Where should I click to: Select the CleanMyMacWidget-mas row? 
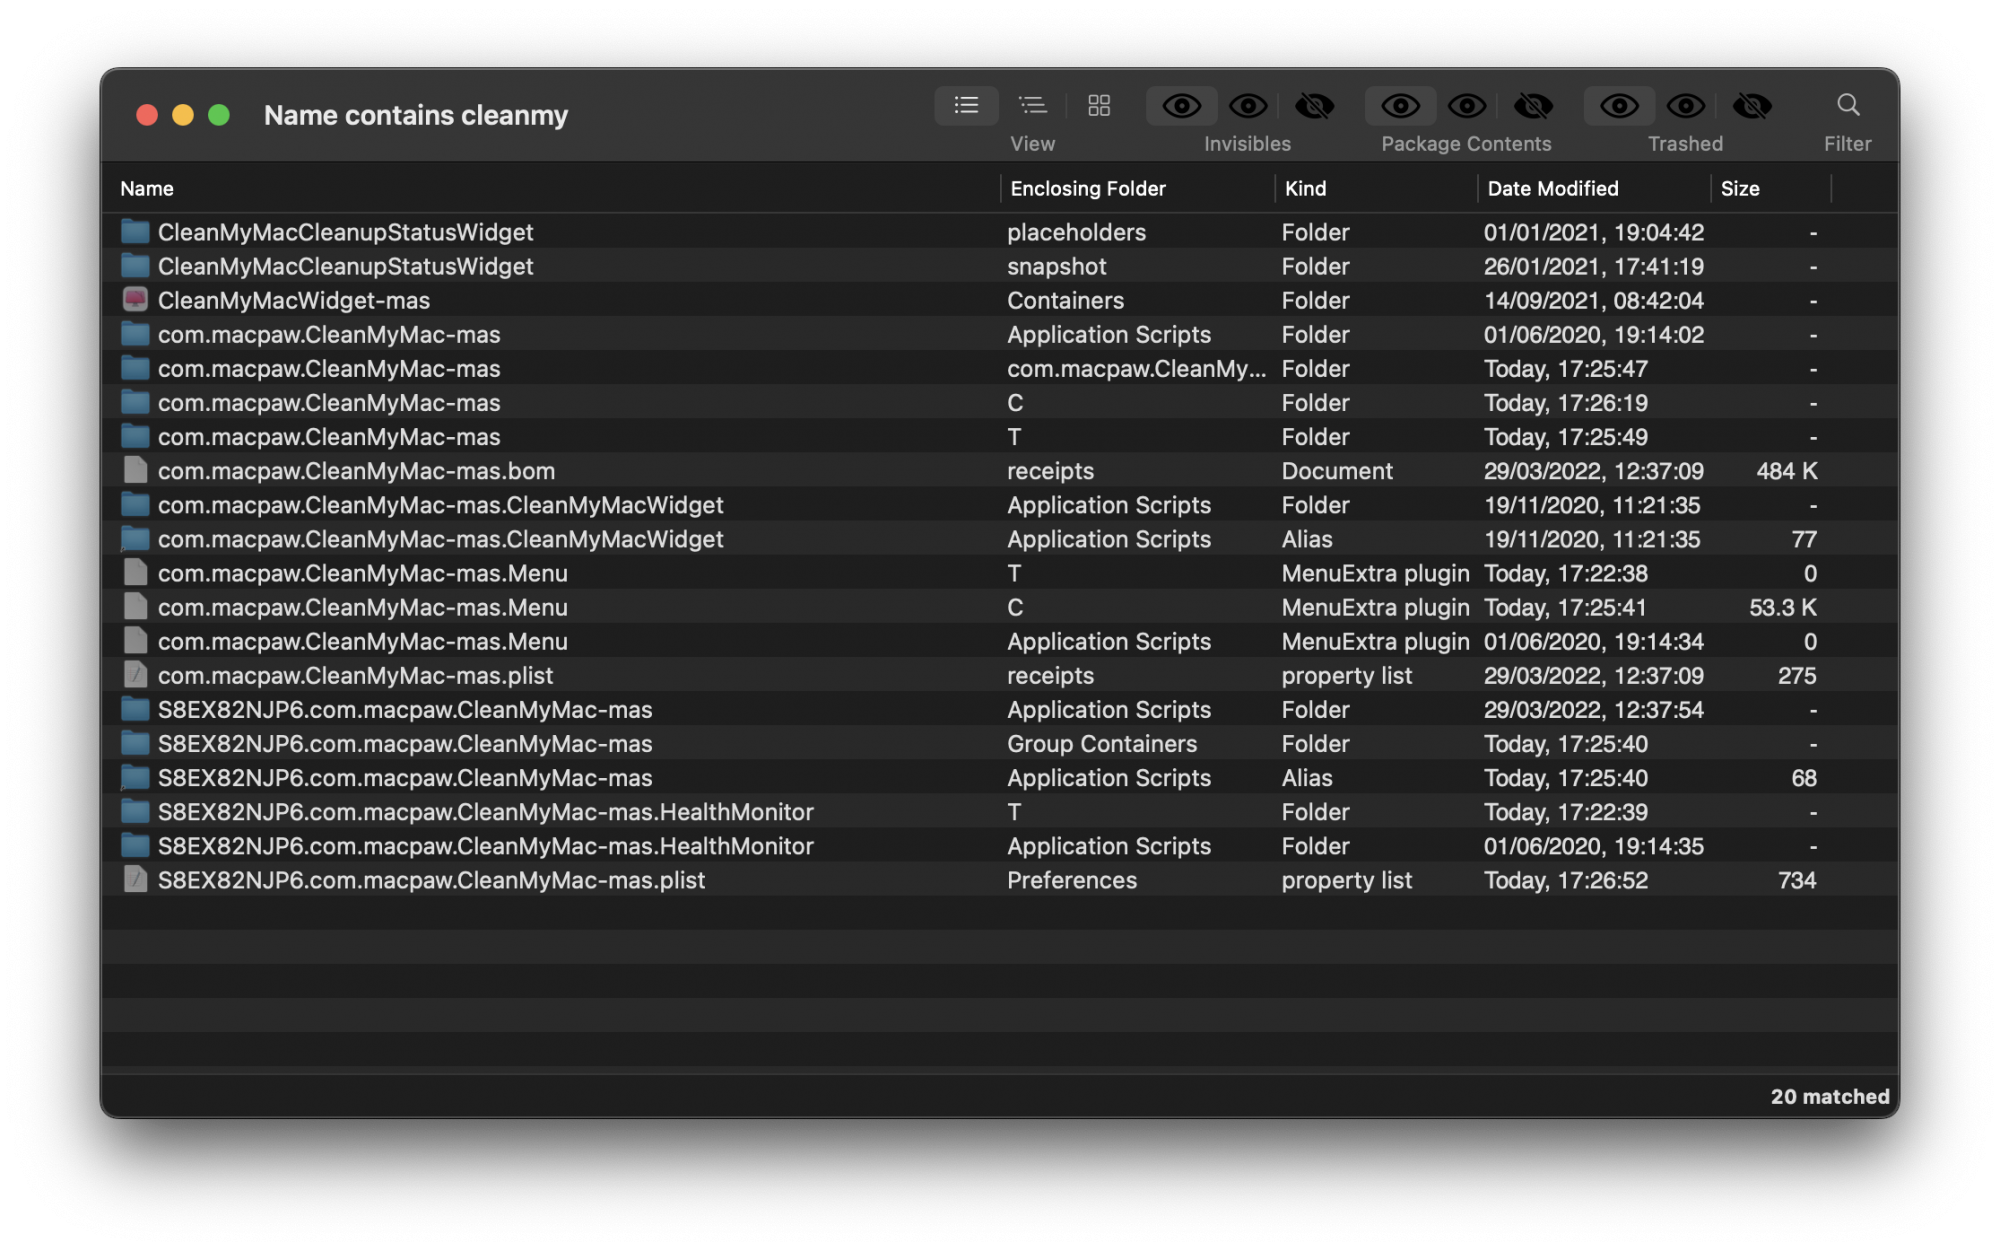[x=1000, y=300]
